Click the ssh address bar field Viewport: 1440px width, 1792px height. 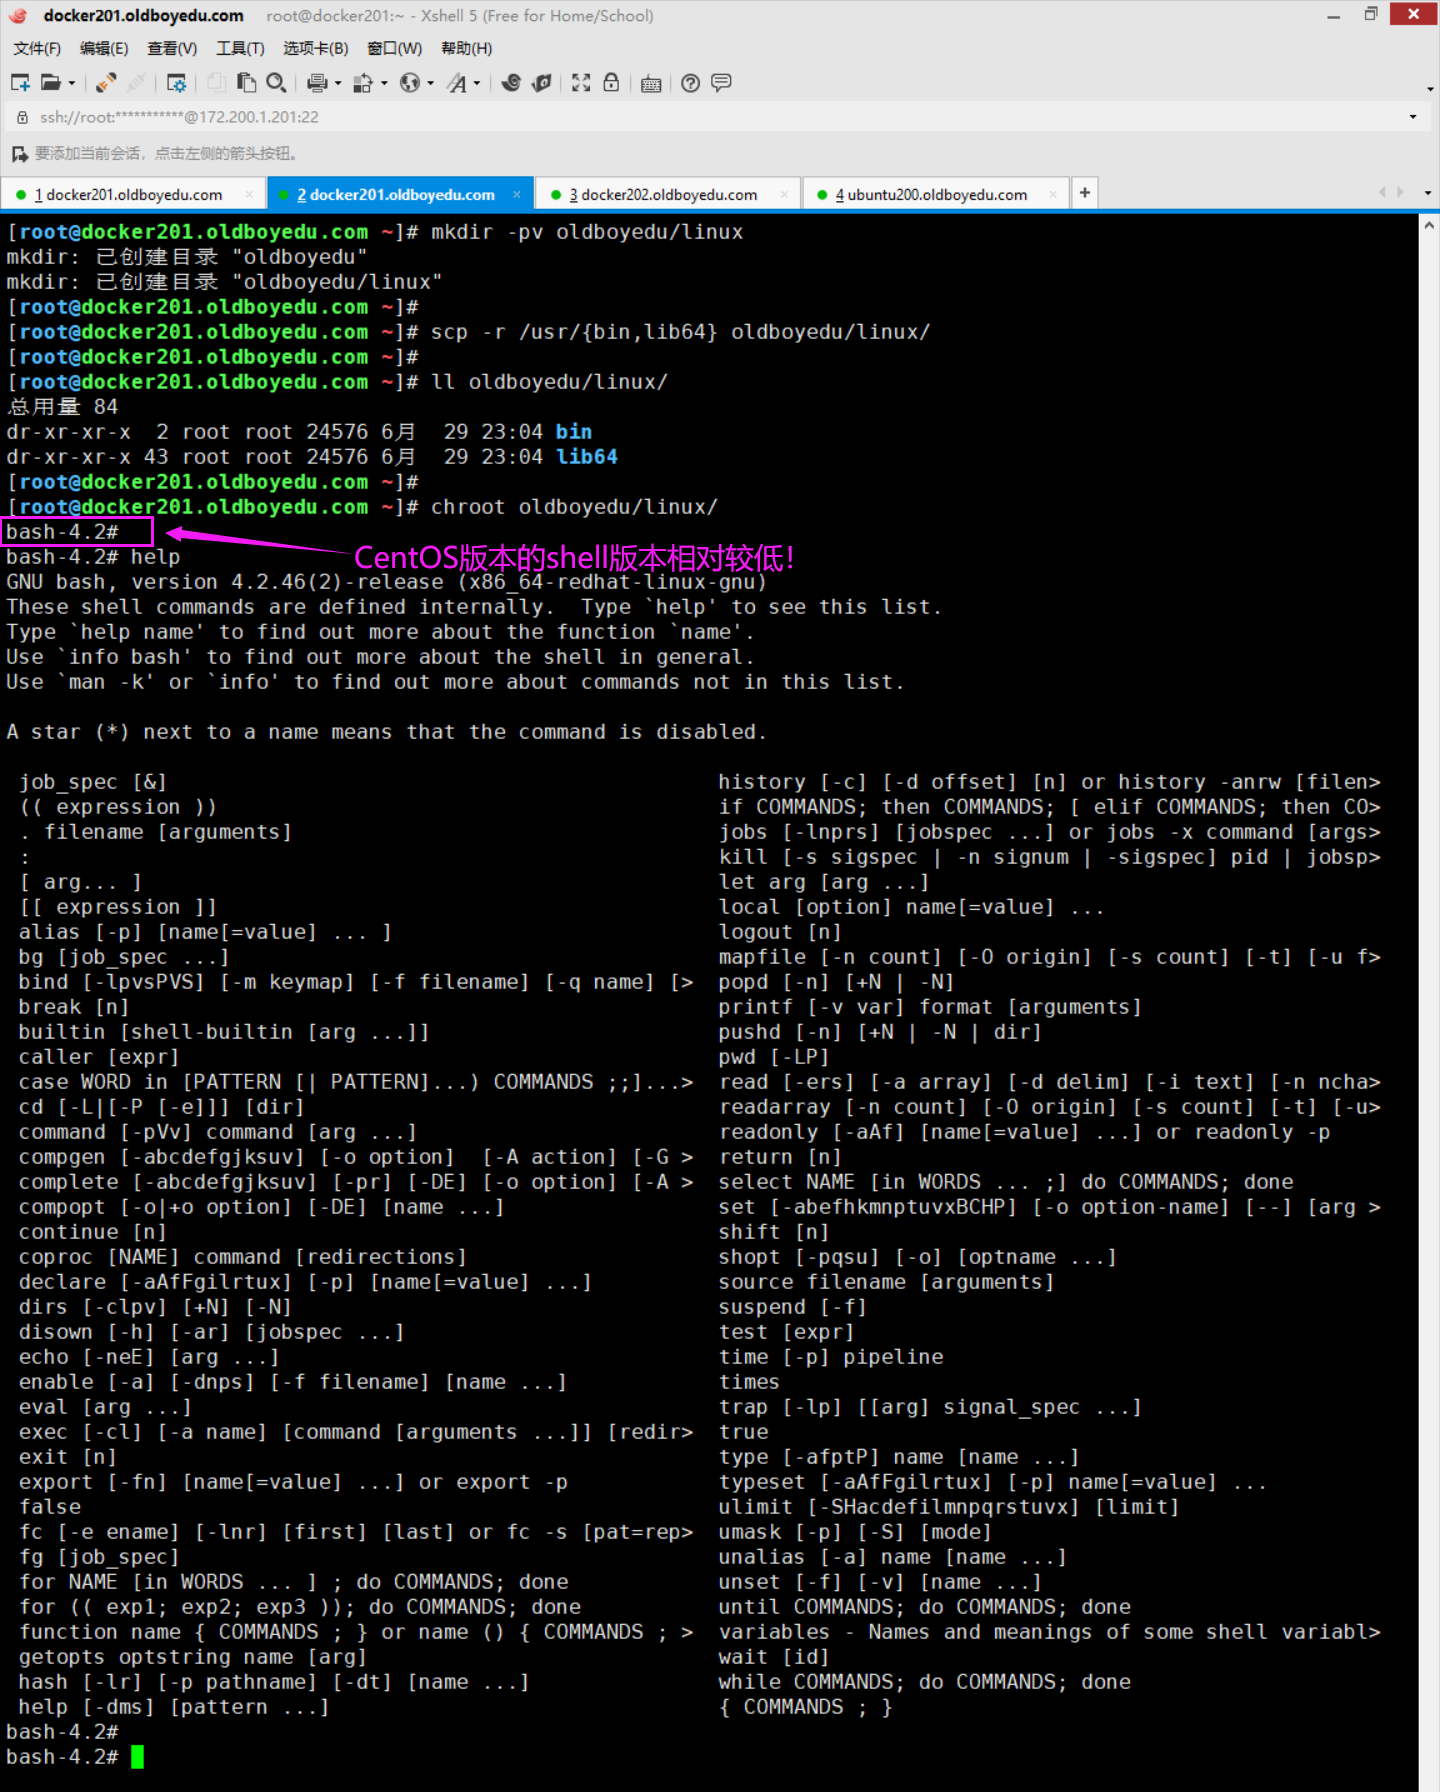715,117
